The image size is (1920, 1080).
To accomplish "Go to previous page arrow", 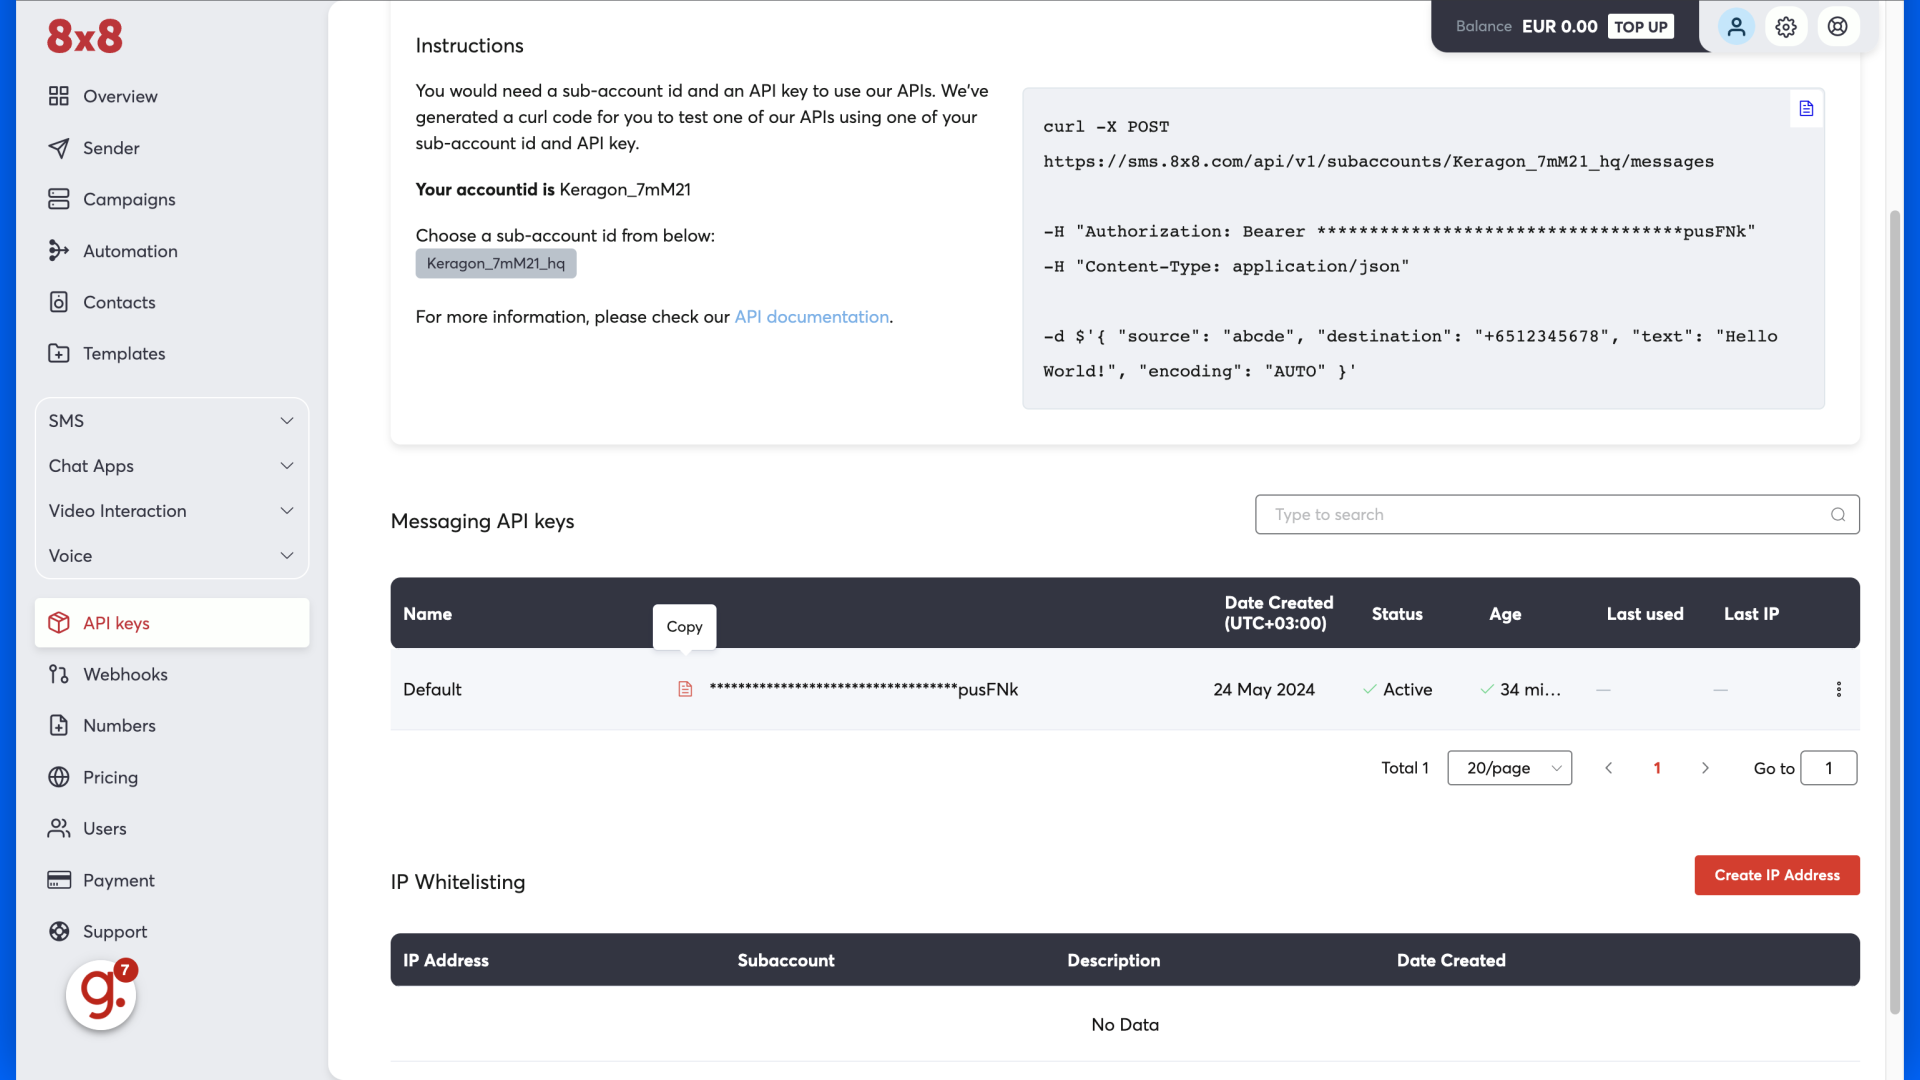I will pos(1608,768).
